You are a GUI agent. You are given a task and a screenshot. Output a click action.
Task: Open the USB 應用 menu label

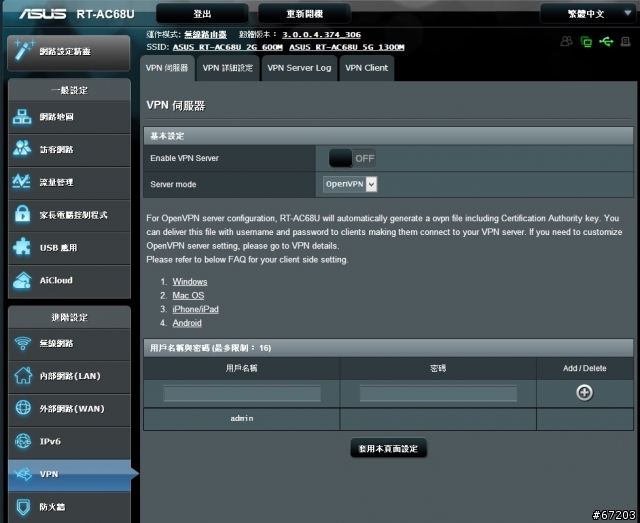(58, 248)
